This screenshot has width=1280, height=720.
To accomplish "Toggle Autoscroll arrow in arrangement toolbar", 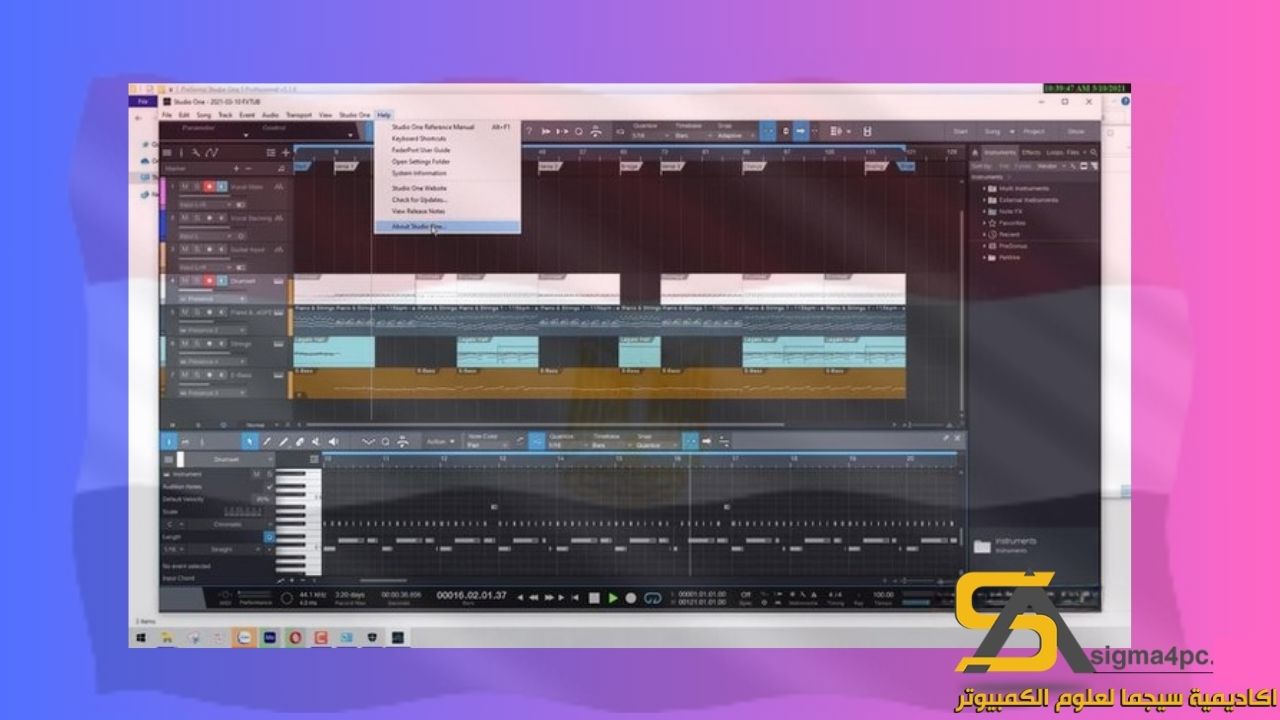I will click(800, 131).
